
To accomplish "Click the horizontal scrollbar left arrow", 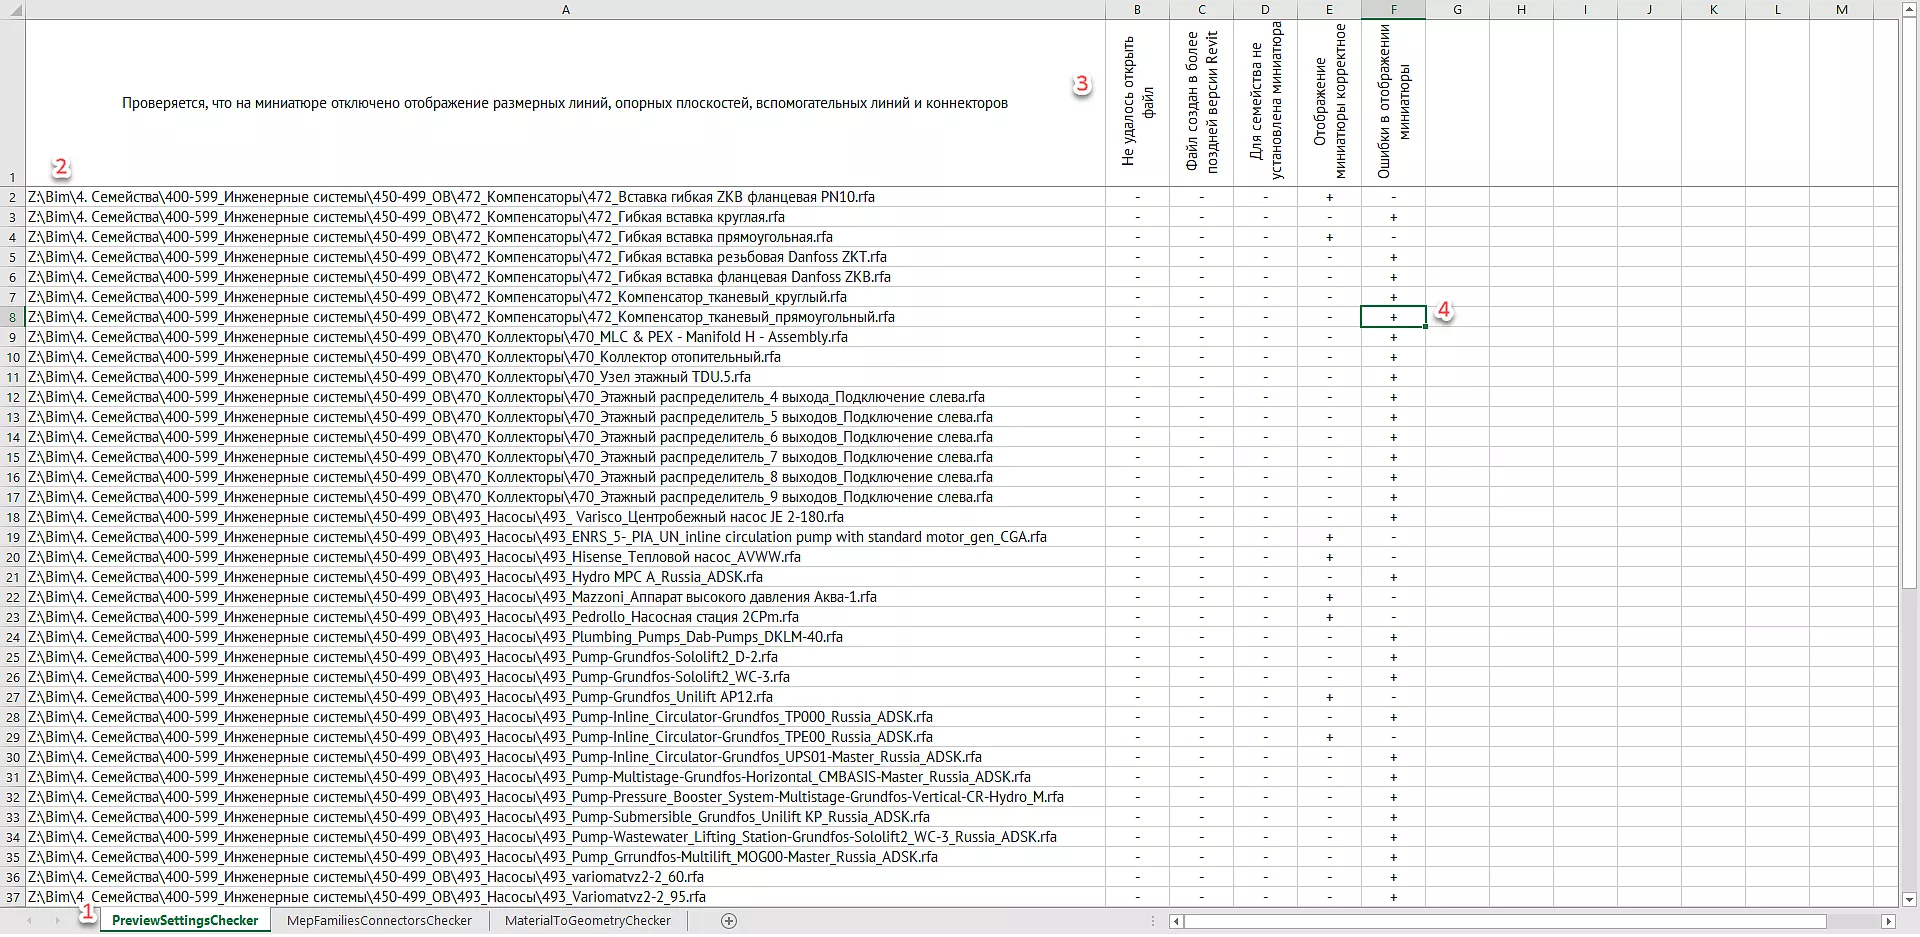I will pyautogui.click(x=1176, y=921).
